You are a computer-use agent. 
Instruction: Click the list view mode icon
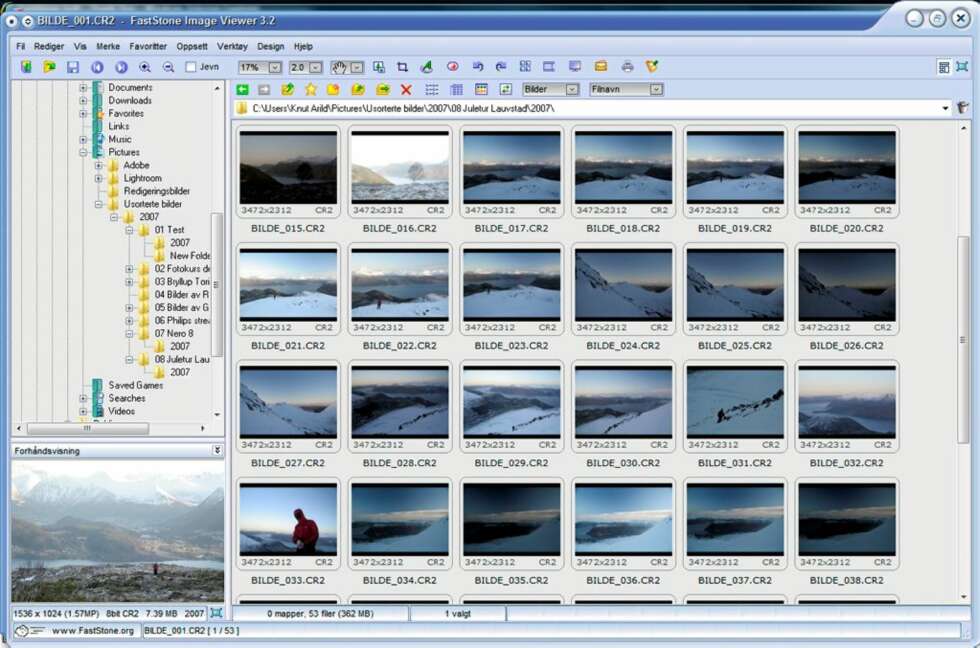pos(432,90)
